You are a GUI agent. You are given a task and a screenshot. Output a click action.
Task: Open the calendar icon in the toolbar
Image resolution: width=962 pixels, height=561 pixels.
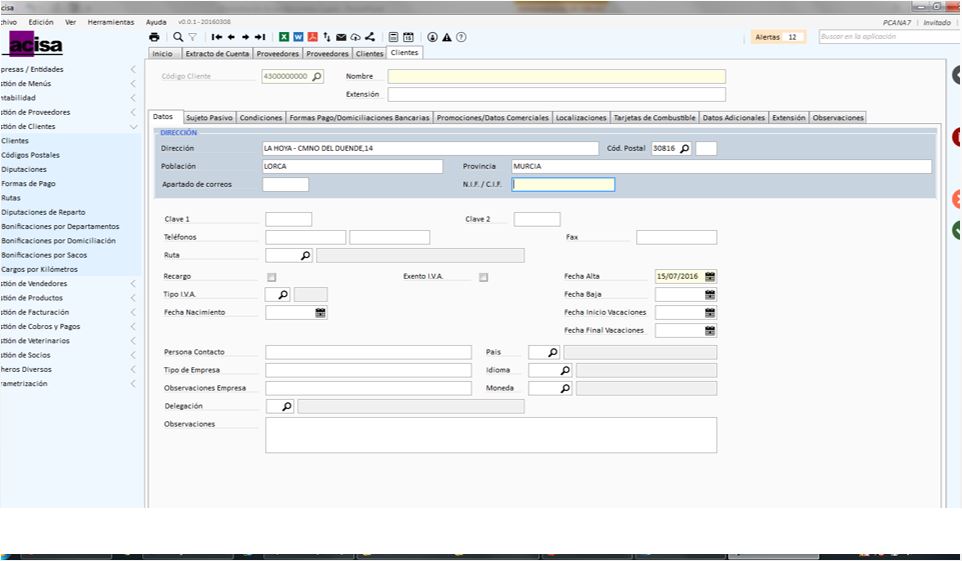409,37
